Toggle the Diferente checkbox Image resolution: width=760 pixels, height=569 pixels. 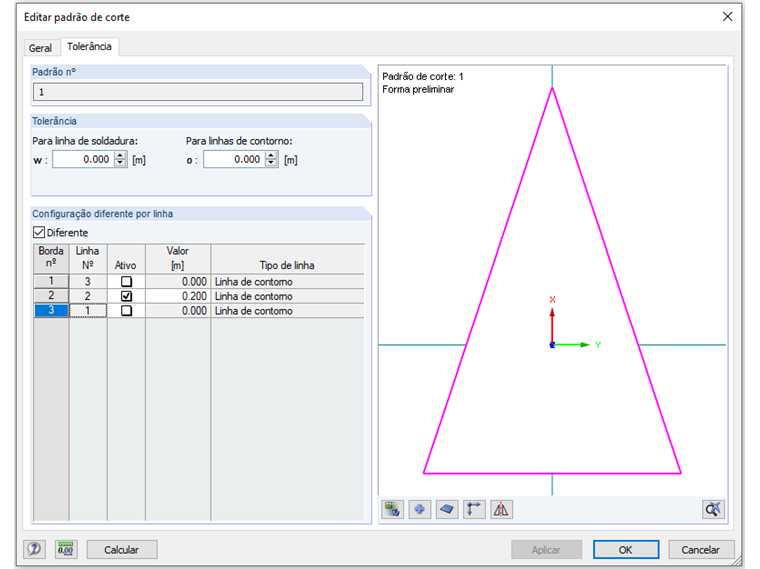click(39, 232)
